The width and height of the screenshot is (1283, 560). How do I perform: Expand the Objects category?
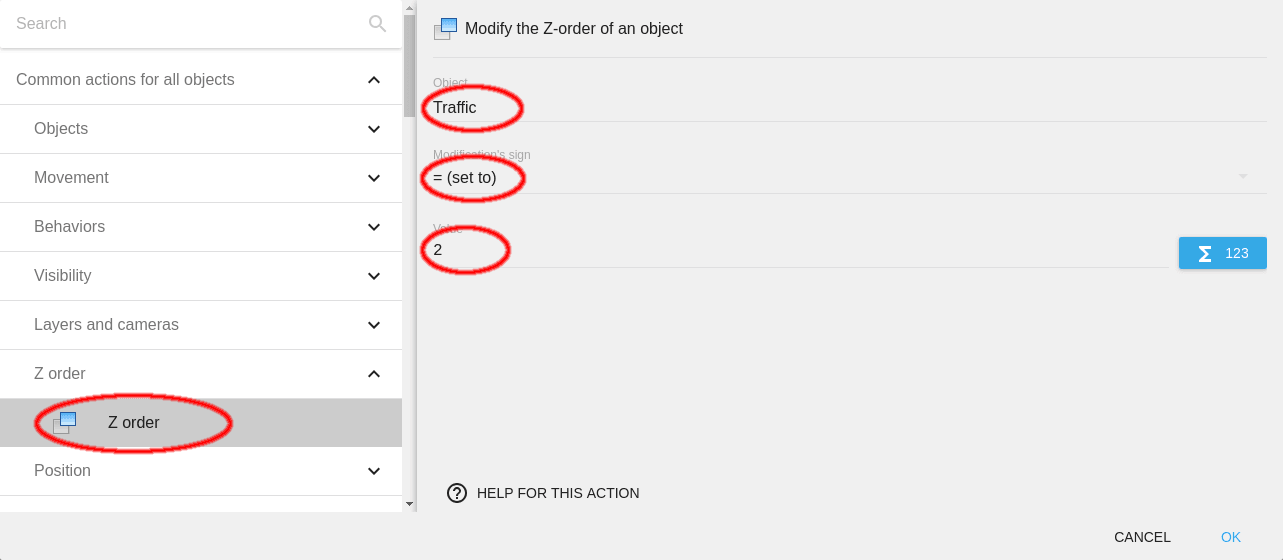click(374, 129)
